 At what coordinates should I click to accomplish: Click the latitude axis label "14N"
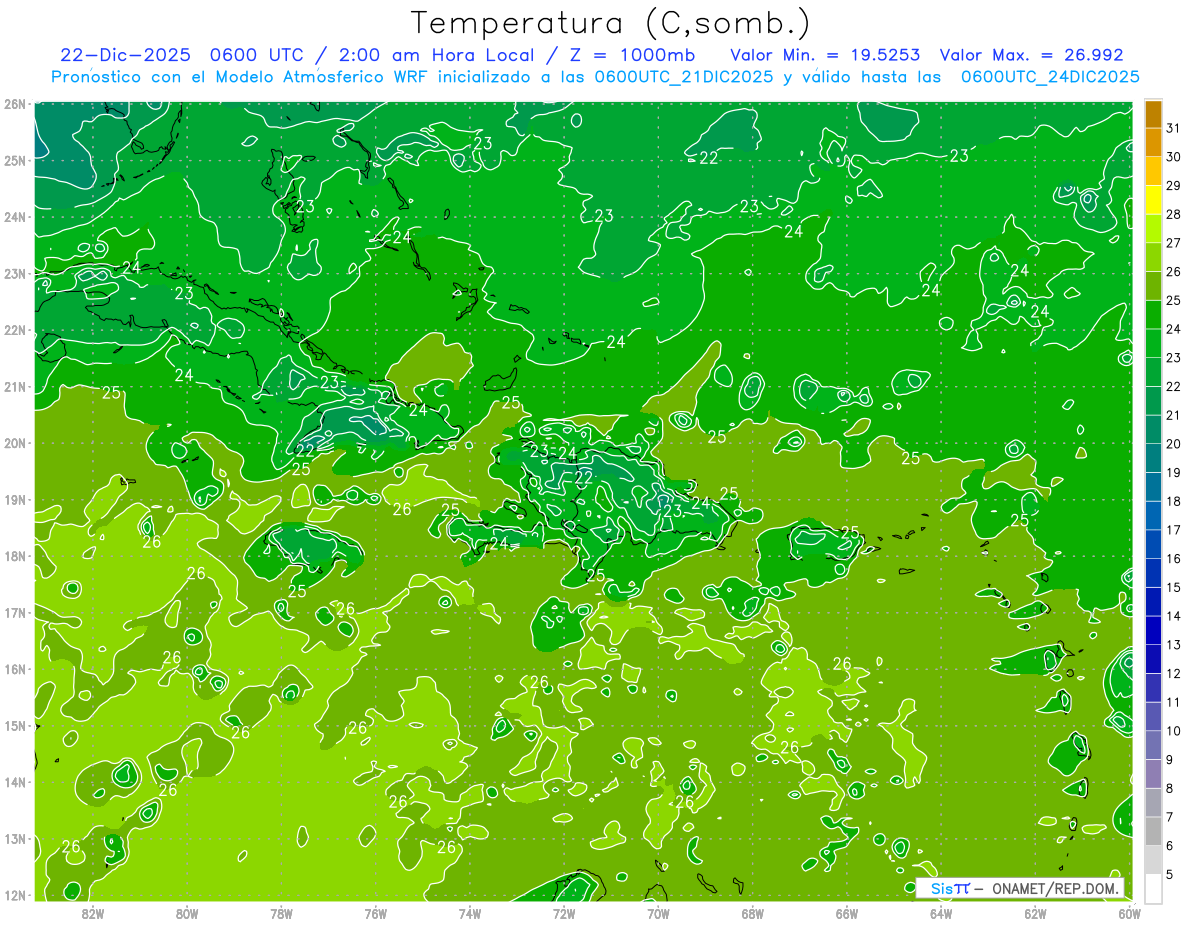(14, 781)
